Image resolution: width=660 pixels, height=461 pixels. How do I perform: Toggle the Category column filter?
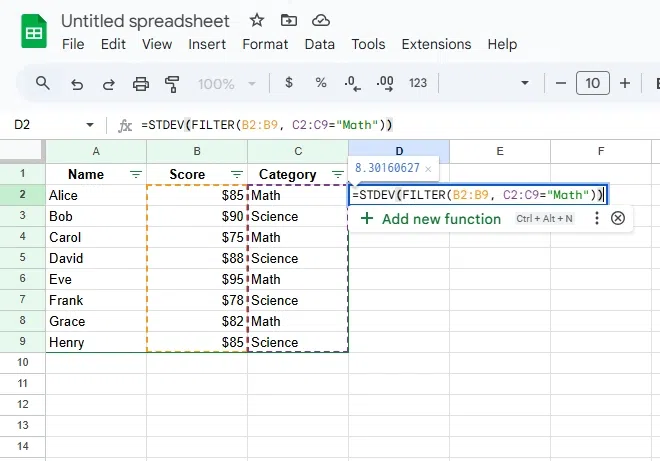click(337, 174)
